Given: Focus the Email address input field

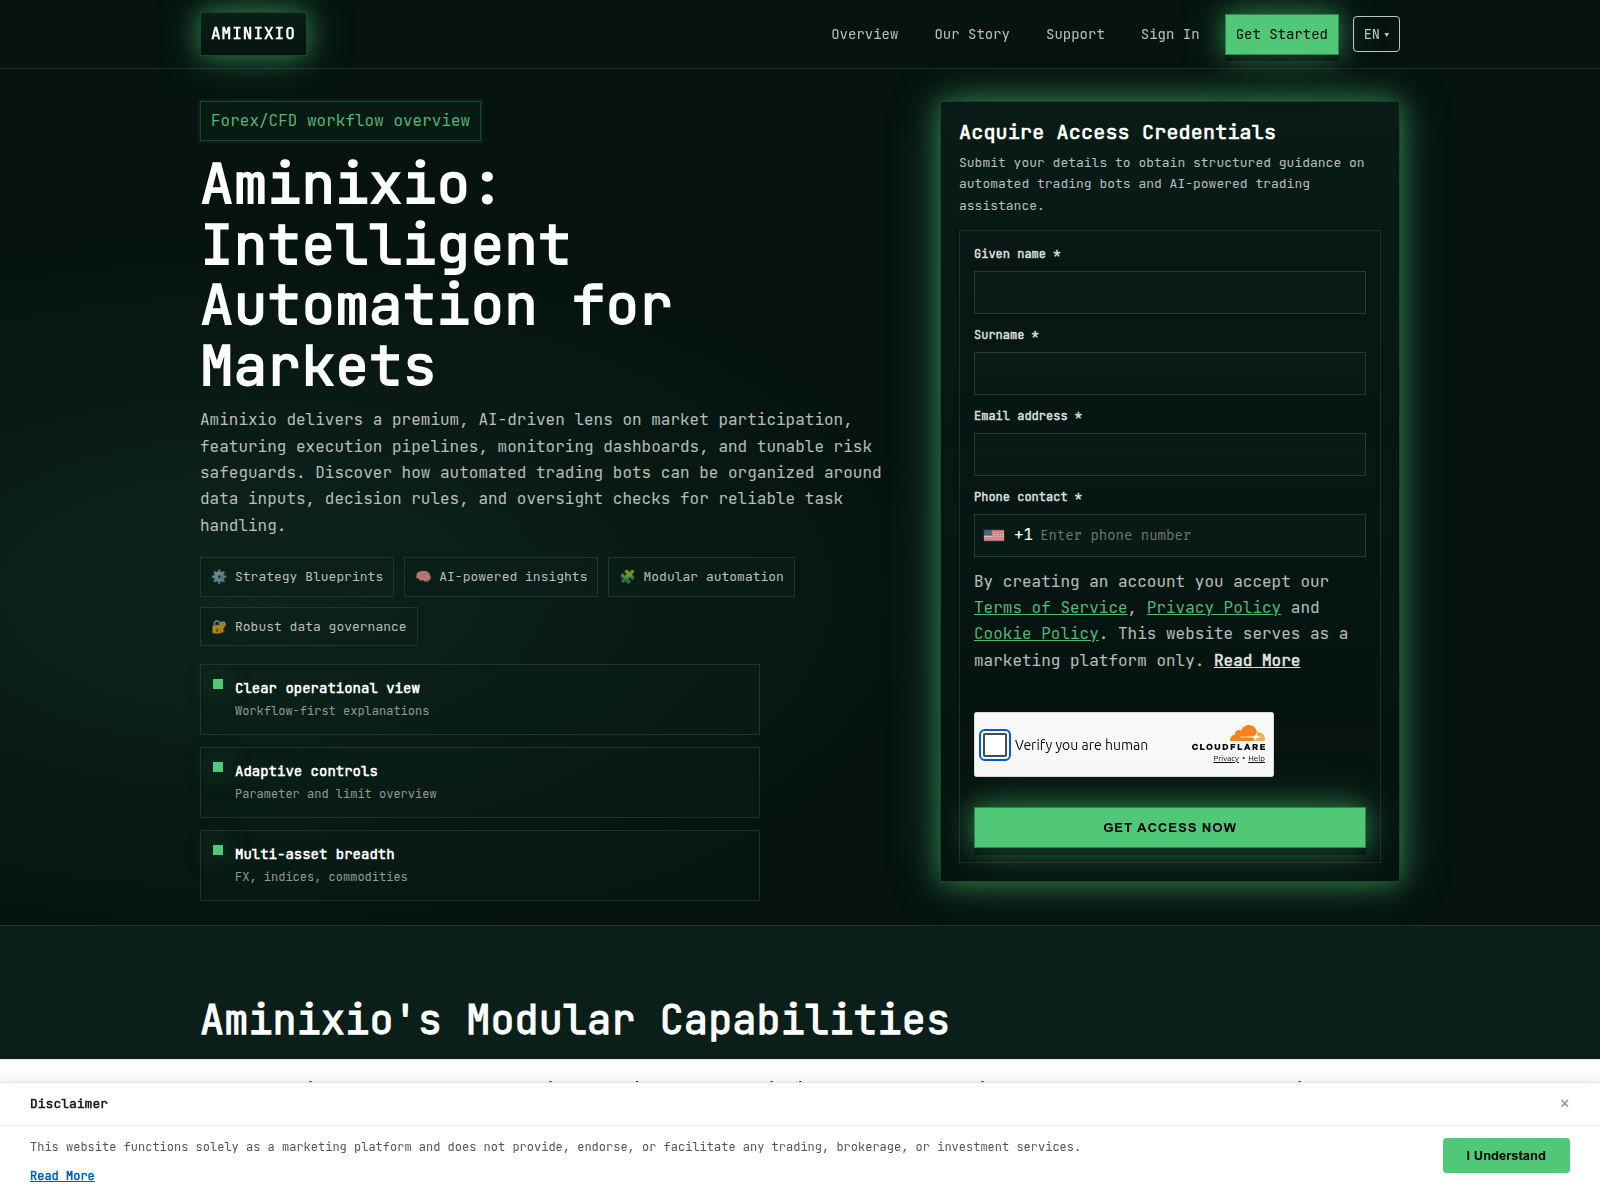Looking at the screenshot, I should click(1170, 454).
